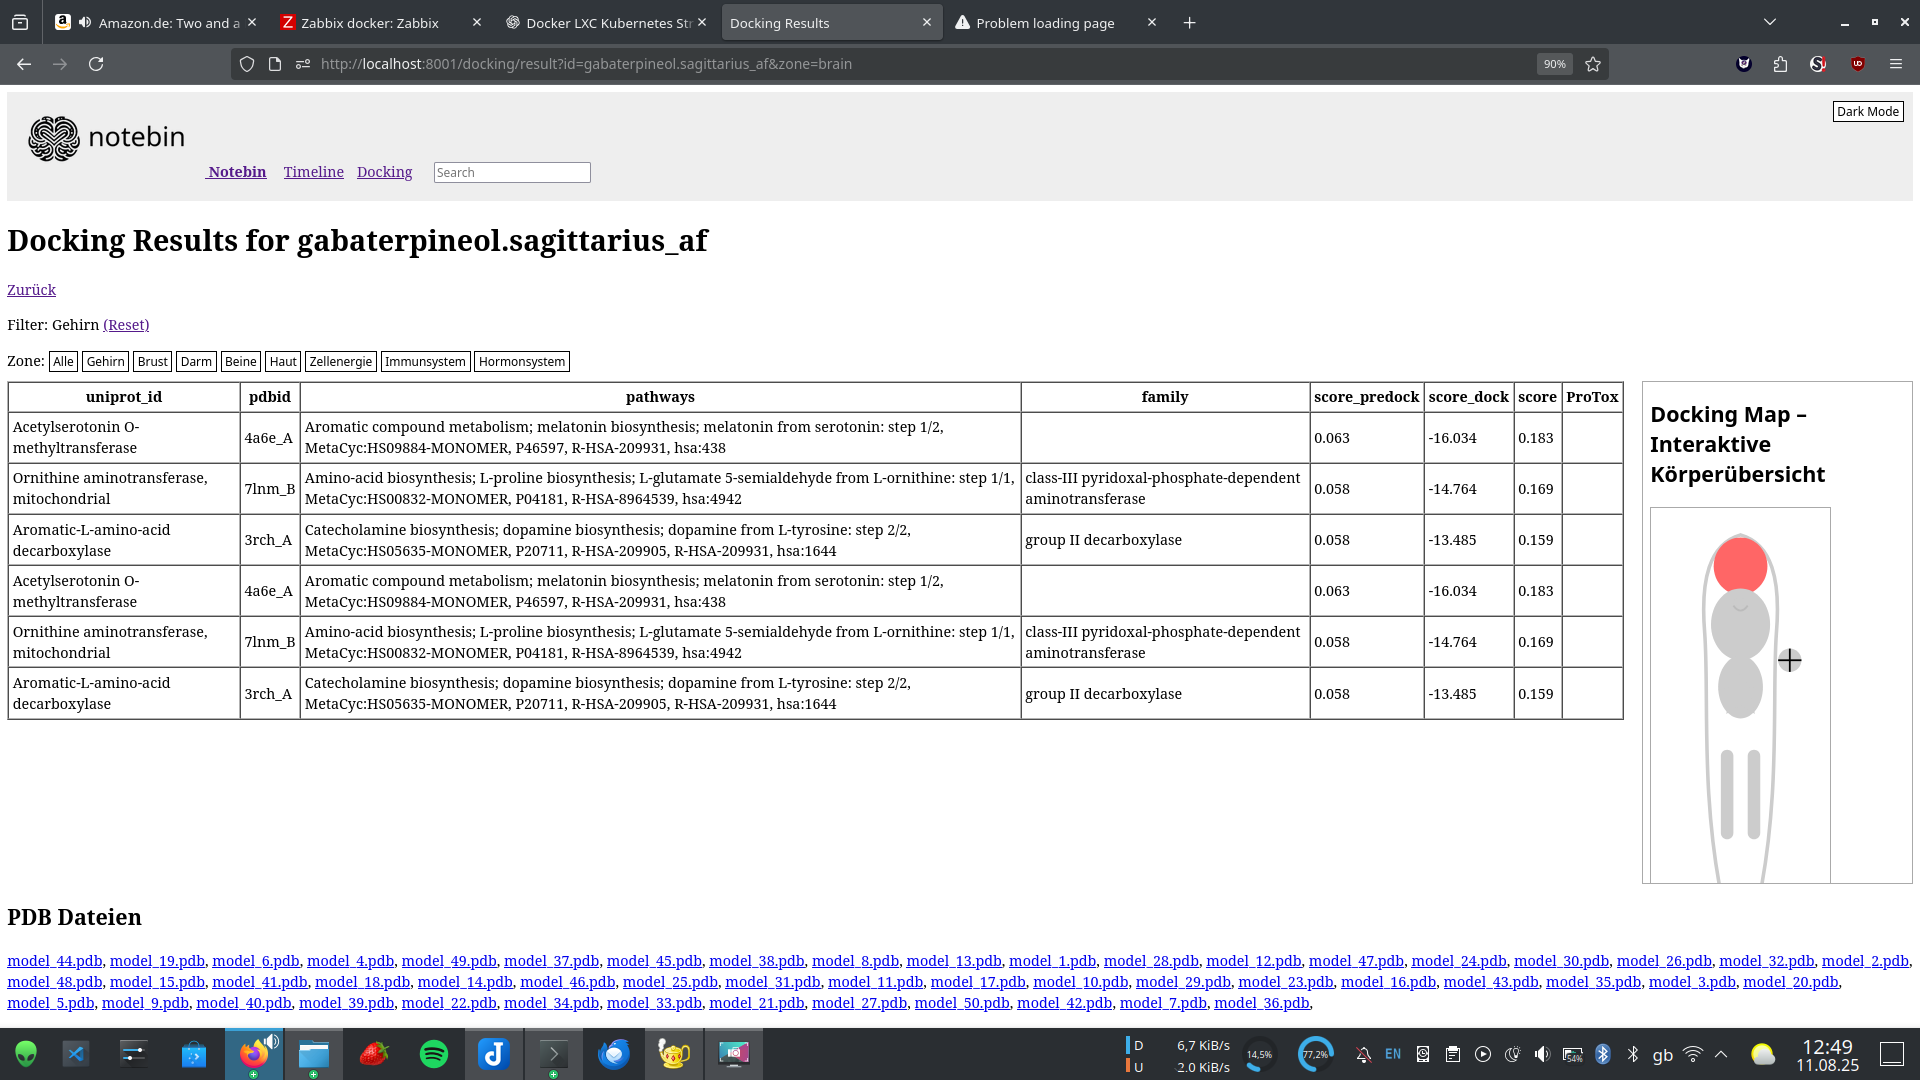The height and width of the screenshot is (1080, 1920).
Task: Reset the Gehirn filter
Action: (x=126, y=324)
